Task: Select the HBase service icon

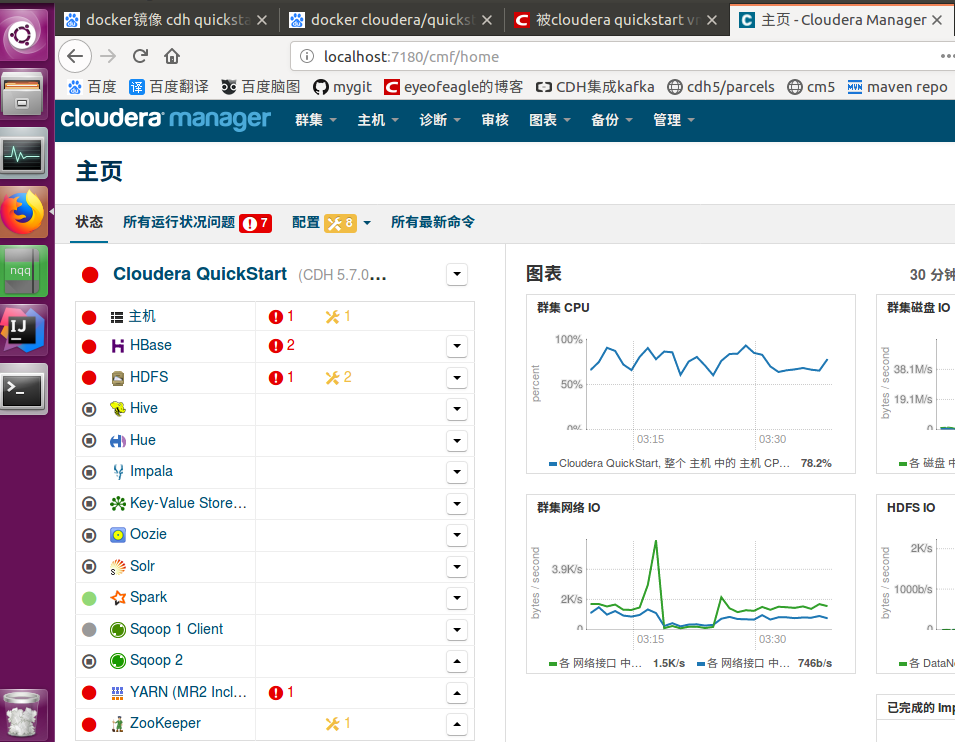Action: pos(117,346)
